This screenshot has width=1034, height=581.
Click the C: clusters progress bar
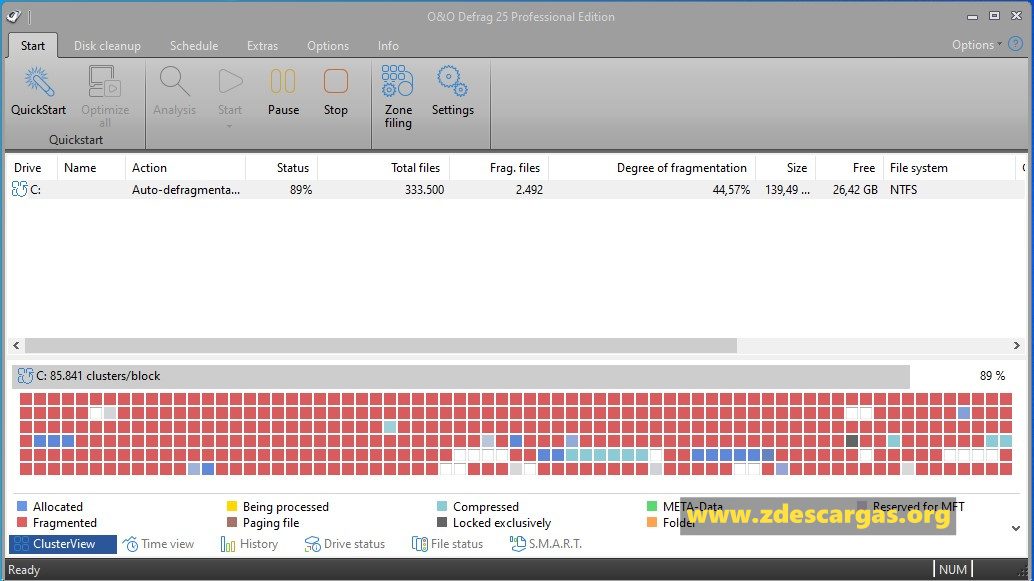tap(461, 376)
